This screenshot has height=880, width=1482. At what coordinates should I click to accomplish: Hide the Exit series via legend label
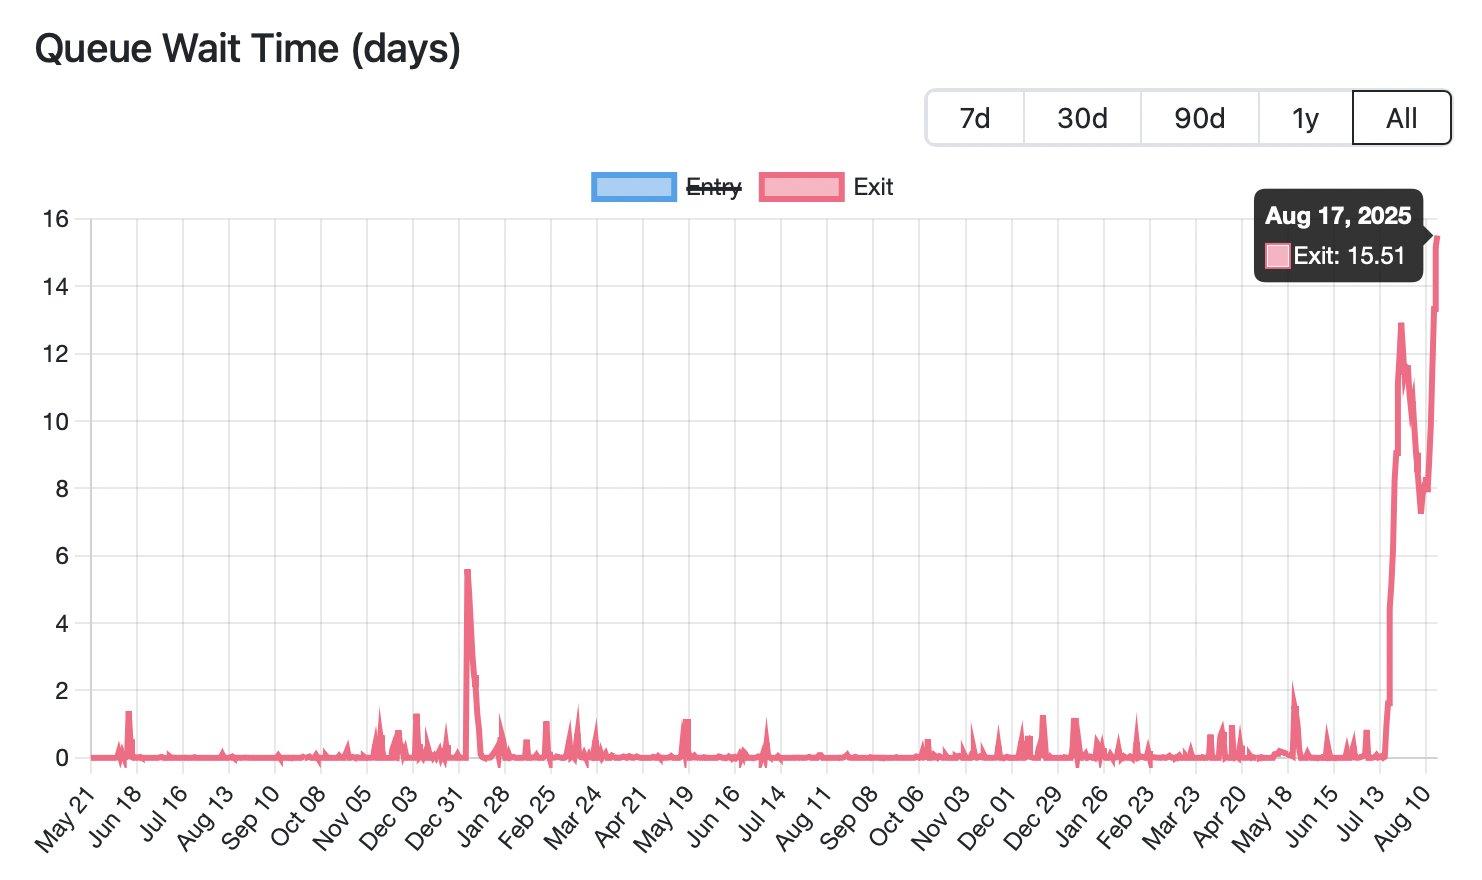pyautogui.click(x=873, y=187)
